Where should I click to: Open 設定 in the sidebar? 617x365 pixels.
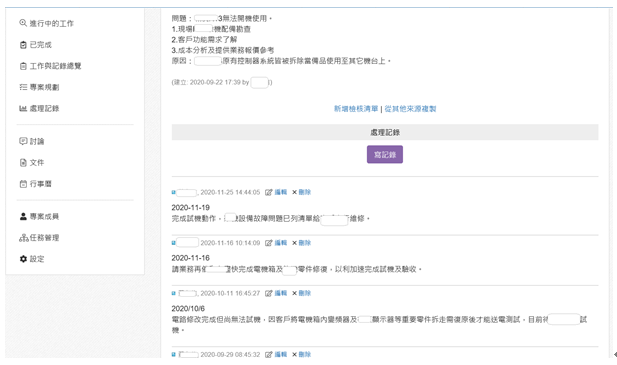point(32,259)
